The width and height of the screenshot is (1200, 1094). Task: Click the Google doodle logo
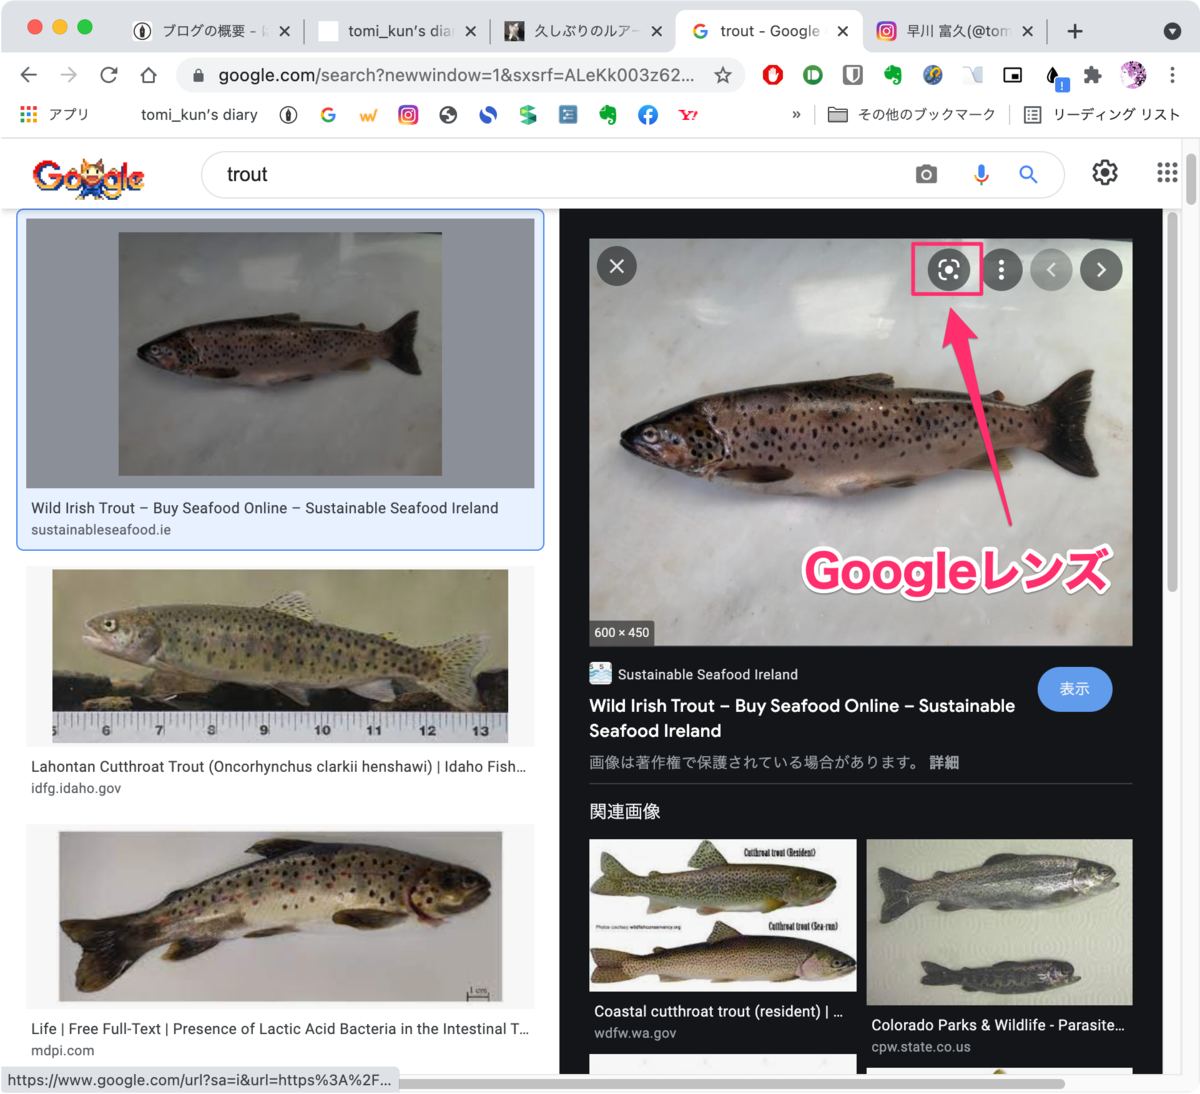point(88,178)
